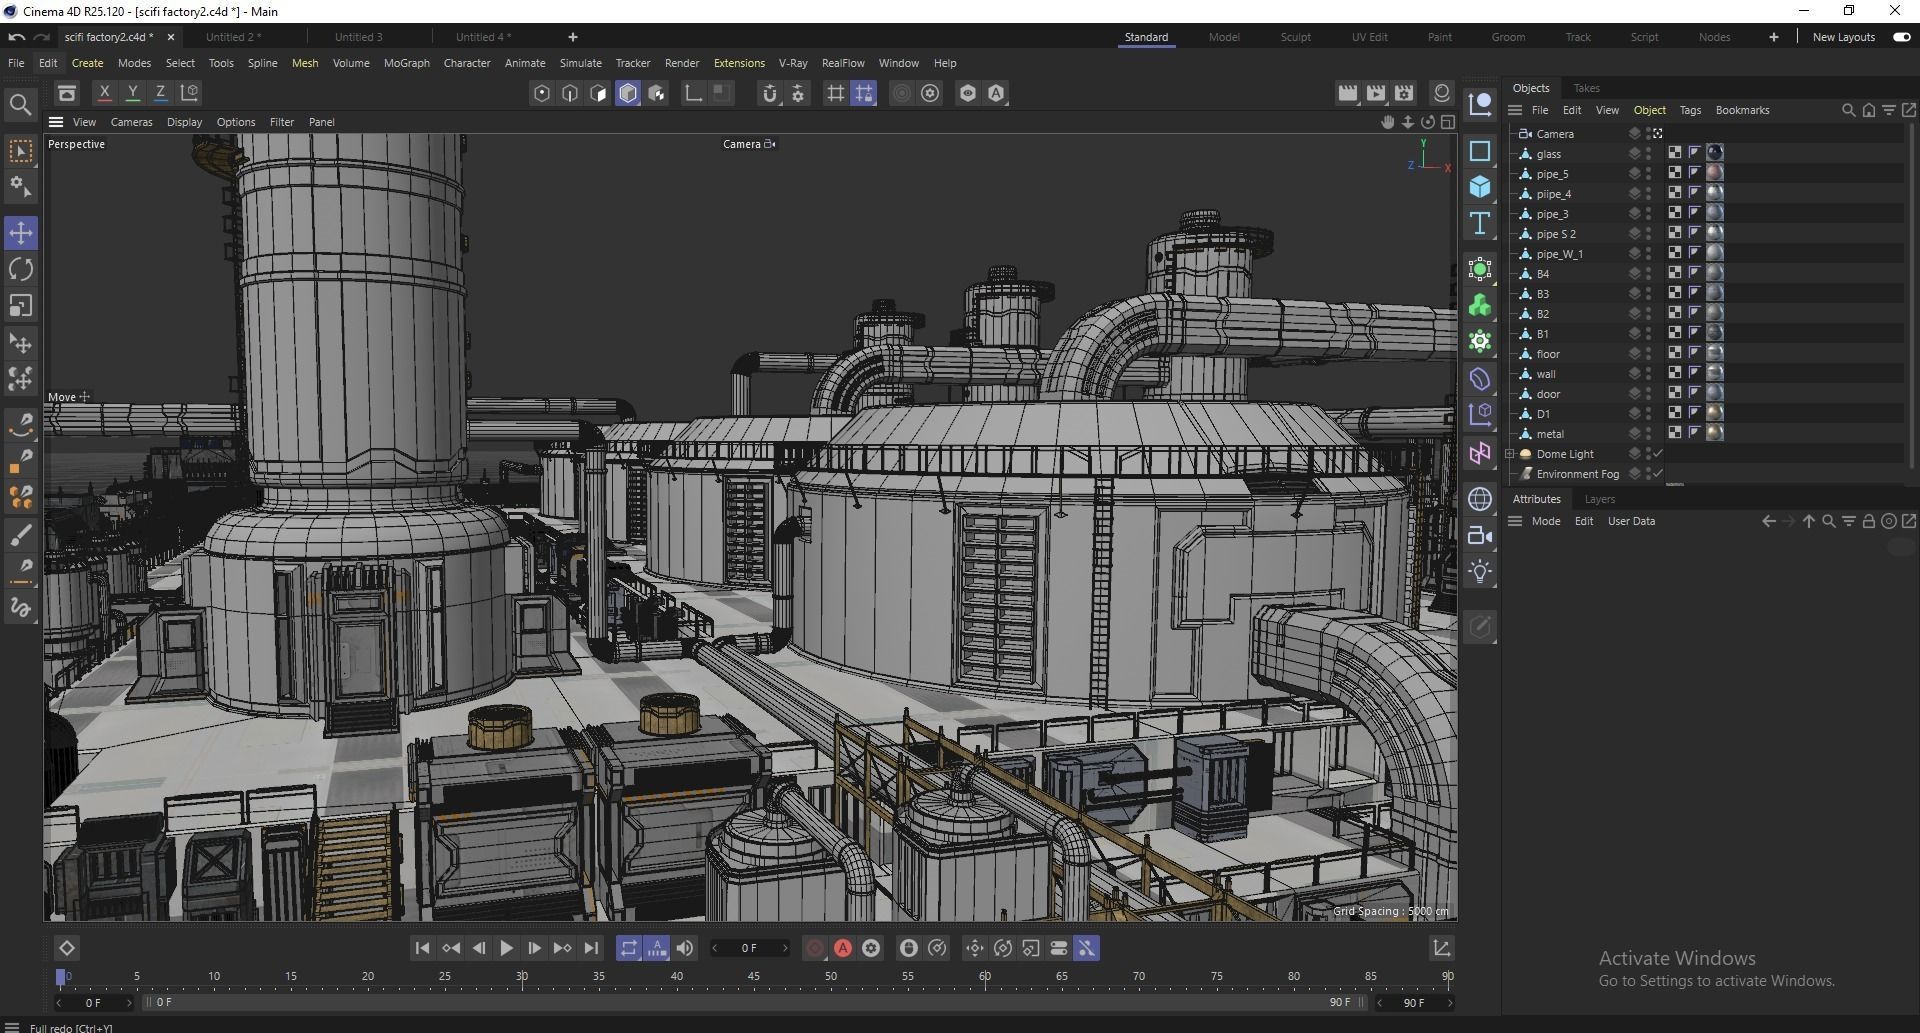Viewport: 1920px width, 1033px height.
Task: Toggle the New Layouts switch
Action: tap(1902, 37)
